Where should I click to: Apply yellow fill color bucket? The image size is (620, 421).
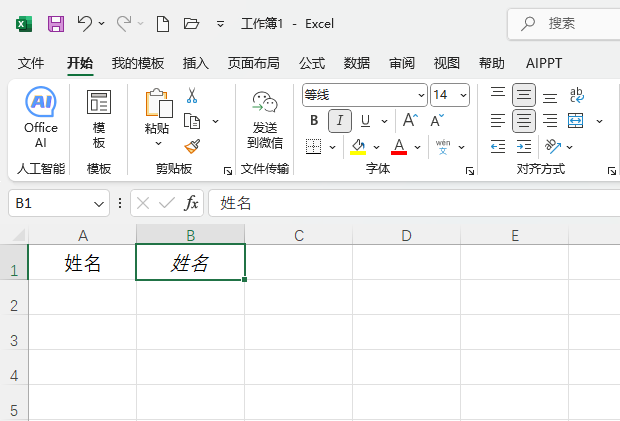point(358,147)
